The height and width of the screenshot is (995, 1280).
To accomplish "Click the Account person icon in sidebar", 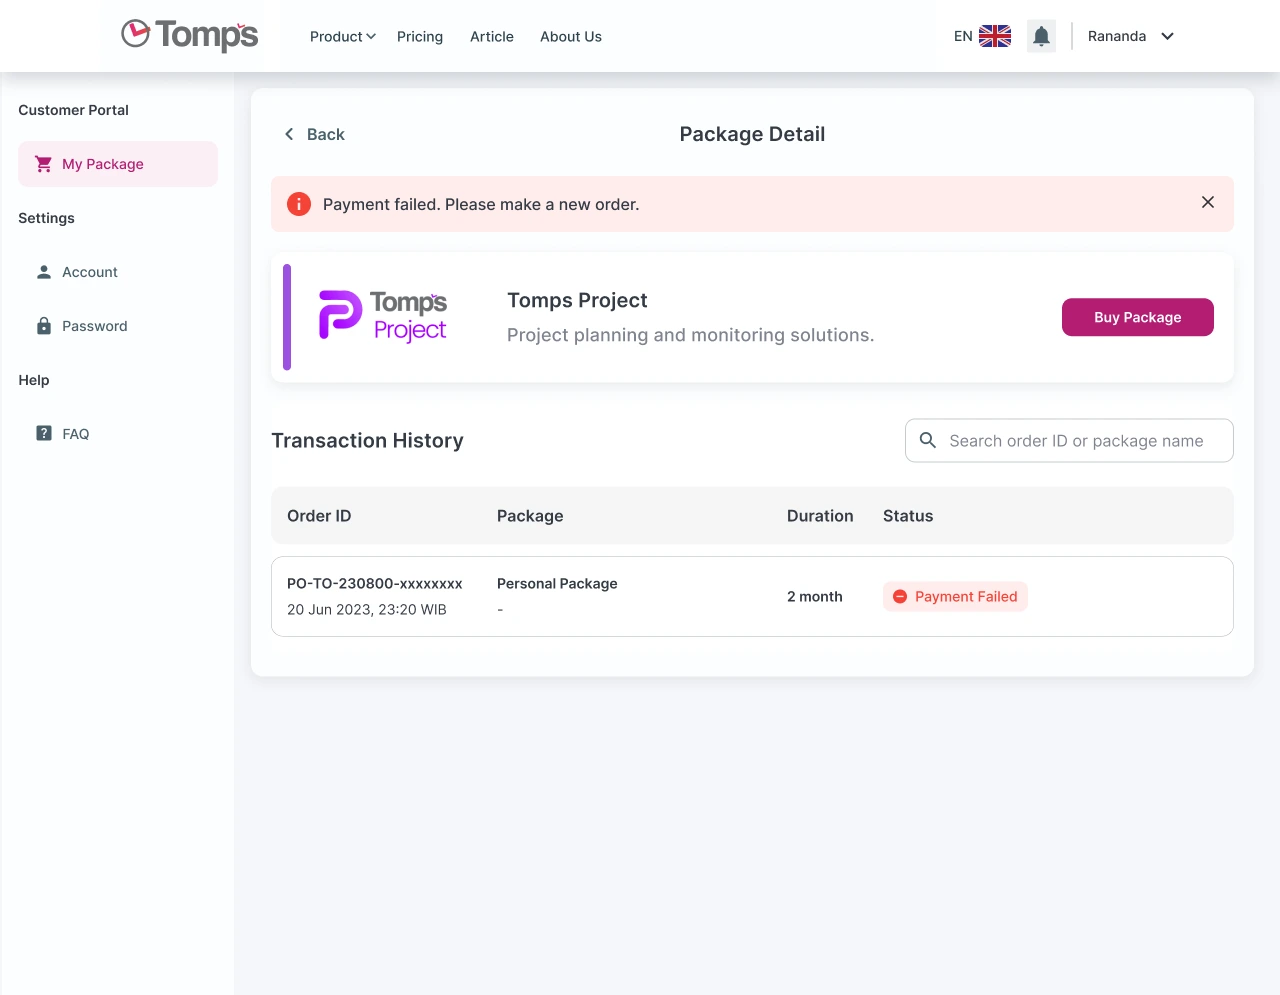I will point(43,271).
